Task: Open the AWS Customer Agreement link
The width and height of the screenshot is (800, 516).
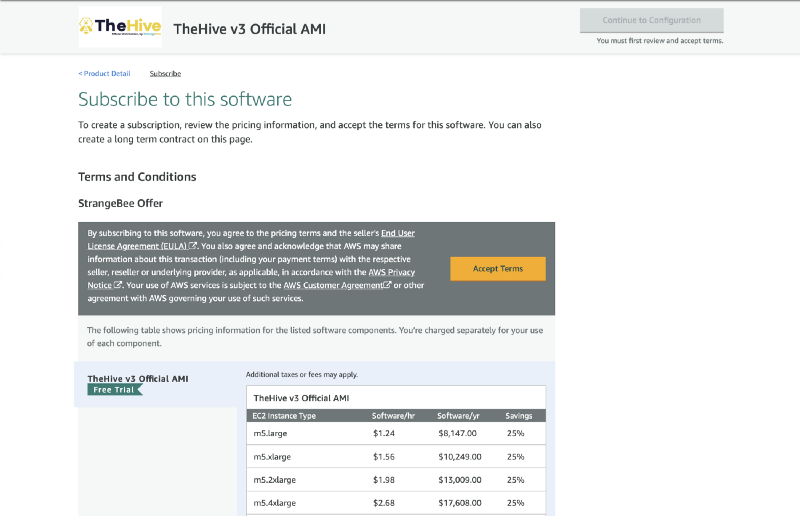Action: (x=333, y=285)
